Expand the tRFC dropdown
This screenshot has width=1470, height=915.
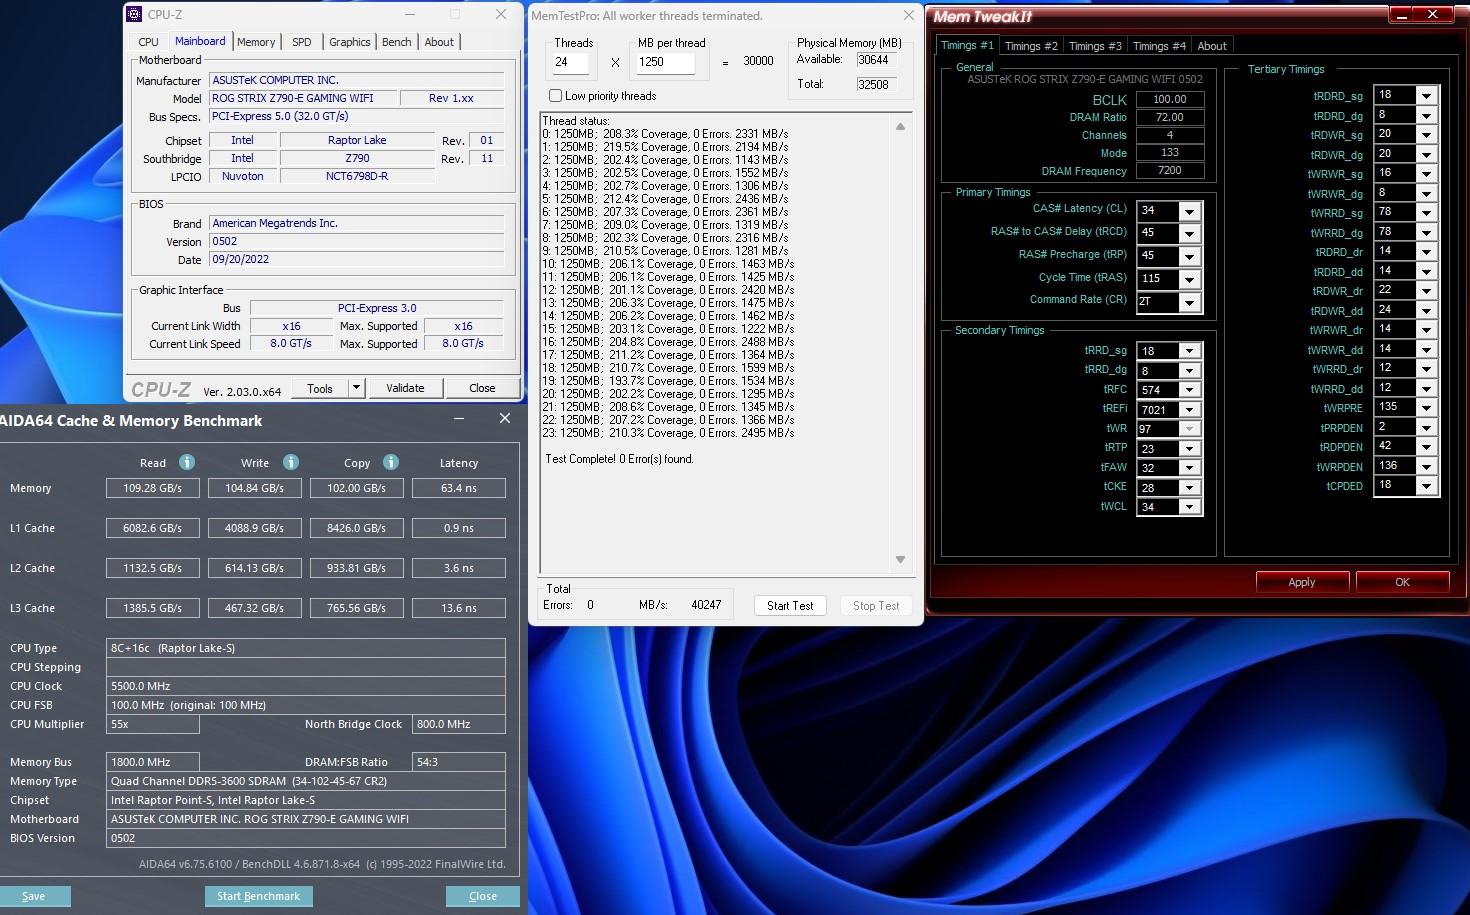point(1189,390)
